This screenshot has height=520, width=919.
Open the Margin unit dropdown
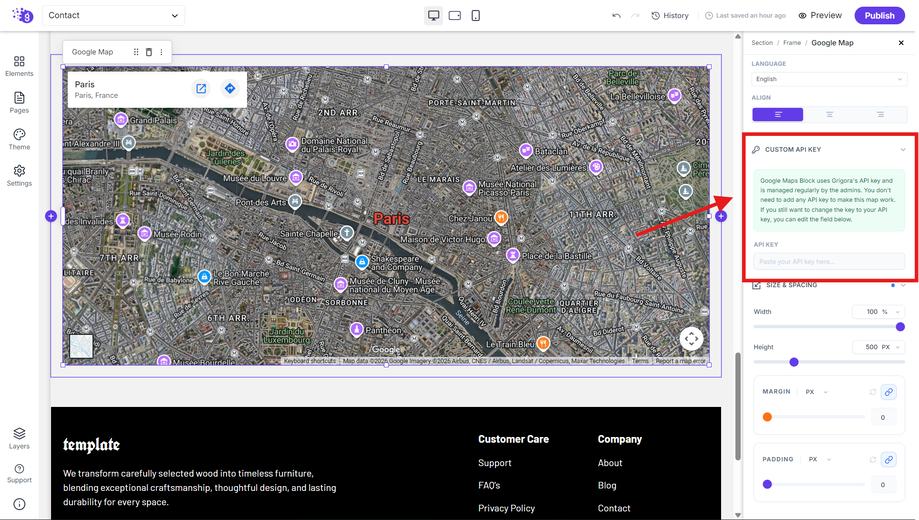pos(816,392)
